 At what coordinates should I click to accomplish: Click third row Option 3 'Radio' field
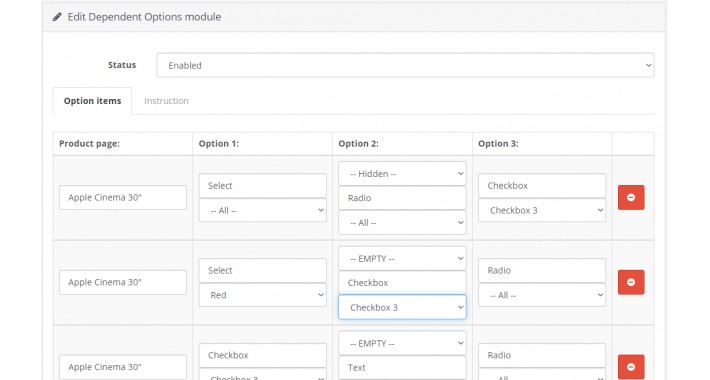(x=542, y=355)
